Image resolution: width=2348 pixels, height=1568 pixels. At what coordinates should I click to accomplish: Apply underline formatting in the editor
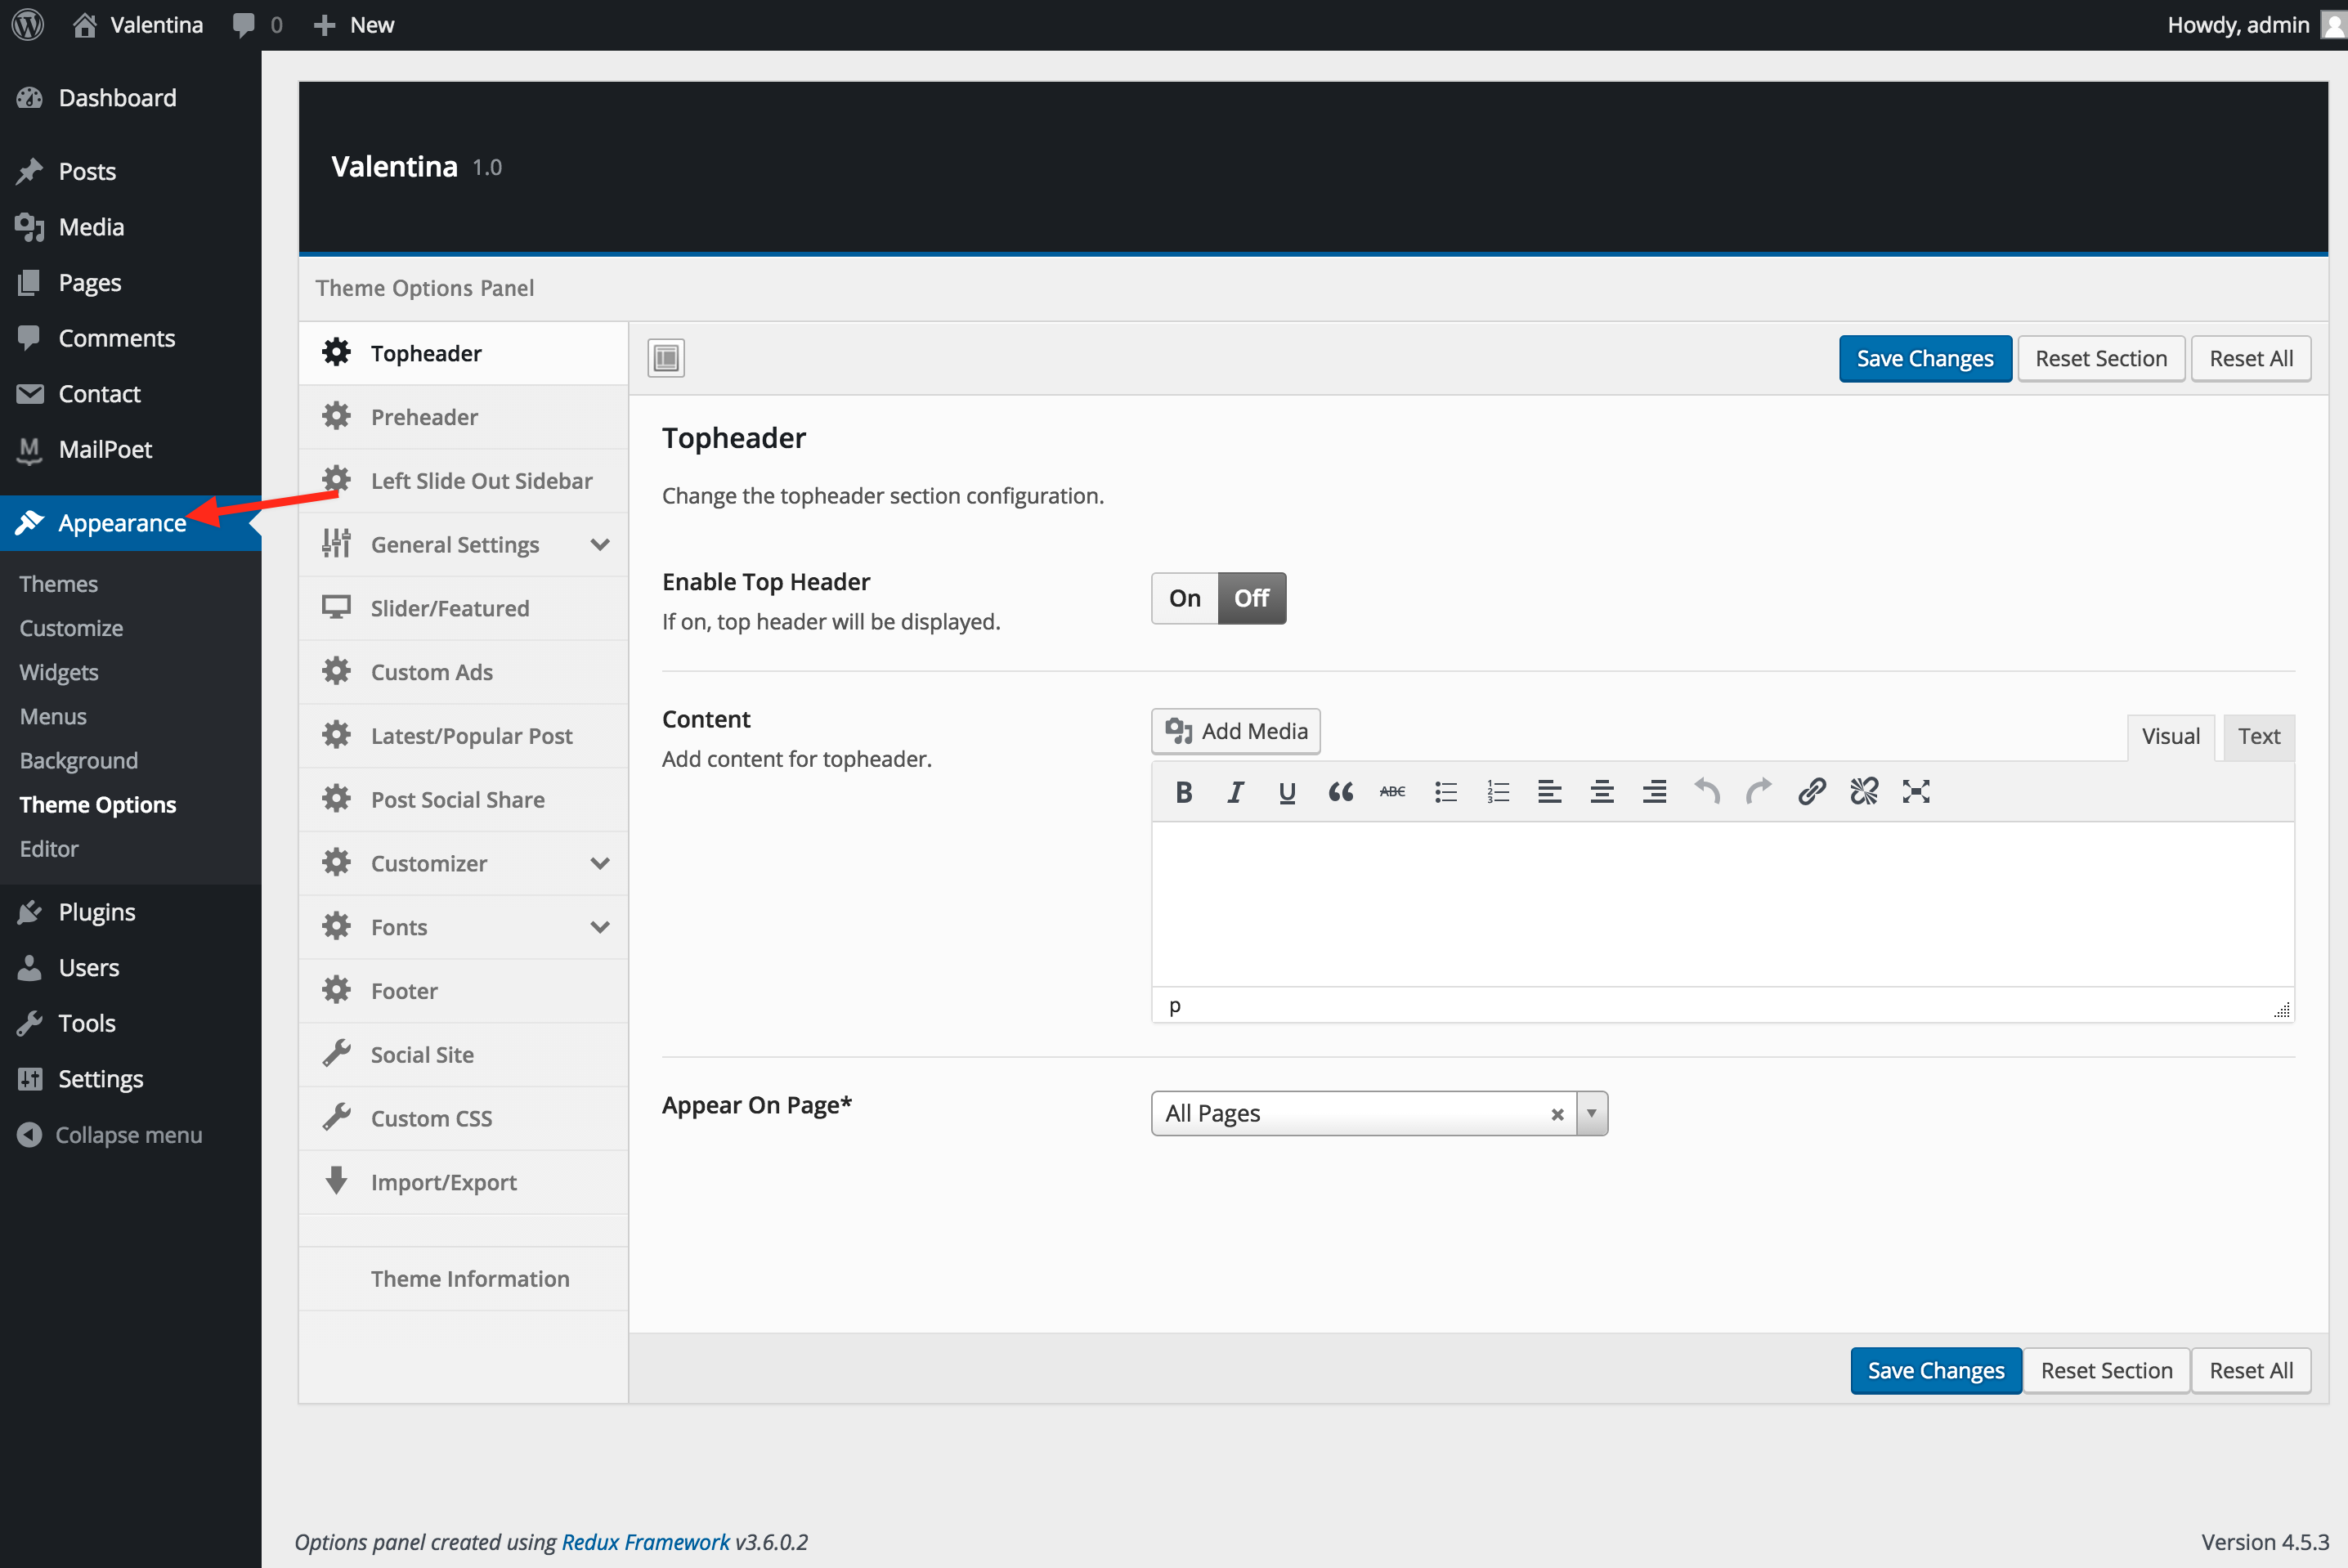click(1288, 792)
